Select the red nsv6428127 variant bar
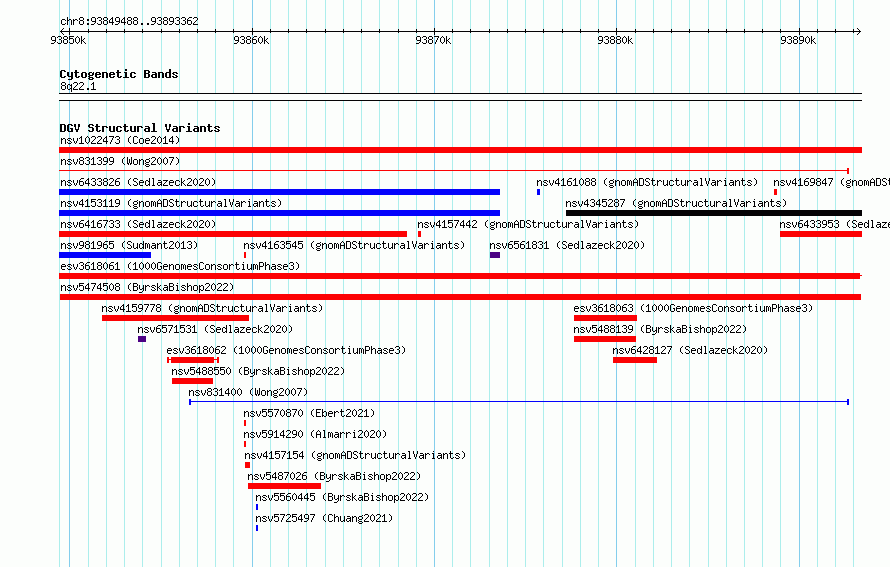The width and height of the screenshot is (890, 567). [x=635, y=360]
